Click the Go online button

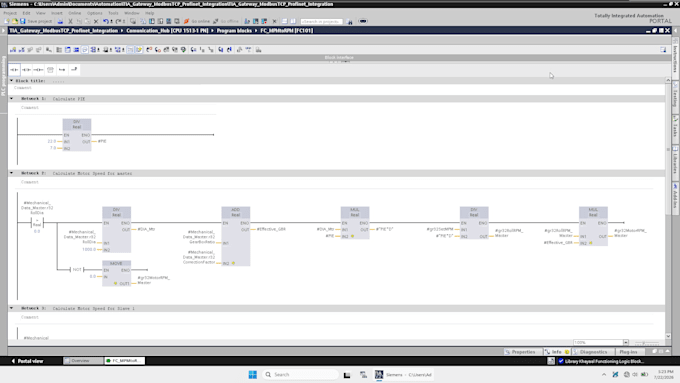tap(197, 21)
